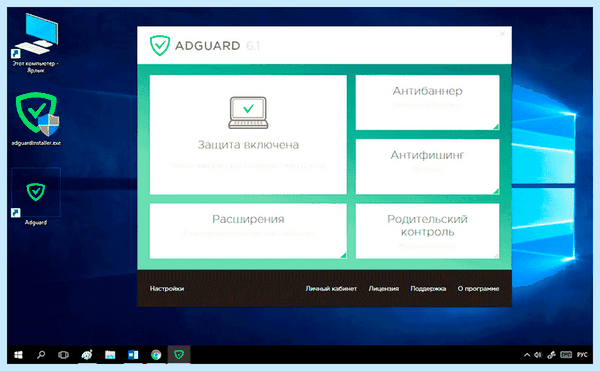The height and width of the screenshot is (371, 600).
Task: Open О программе link
Action: 478,288
